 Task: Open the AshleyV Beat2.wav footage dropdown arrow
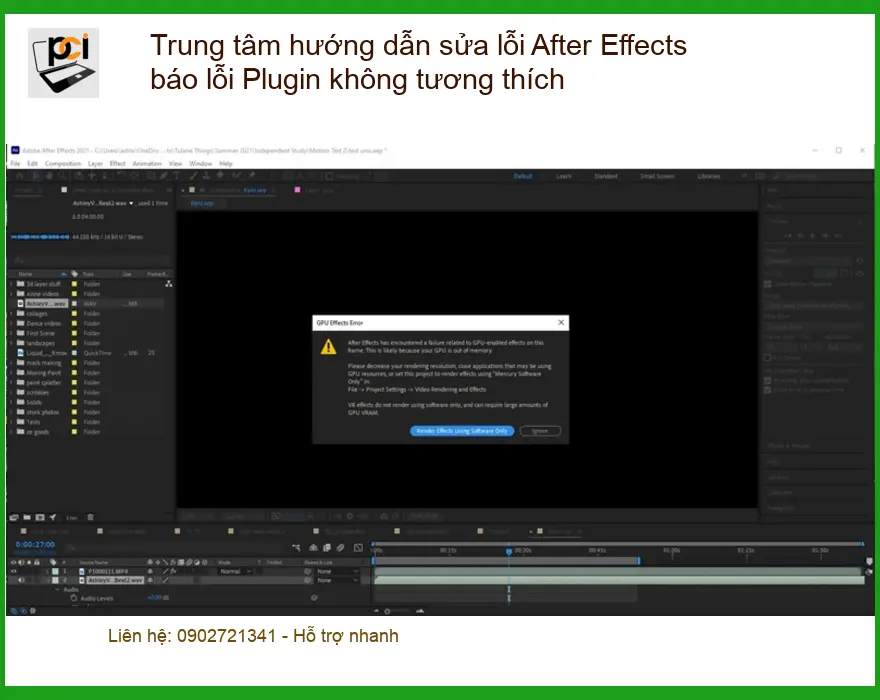(131, 203)
